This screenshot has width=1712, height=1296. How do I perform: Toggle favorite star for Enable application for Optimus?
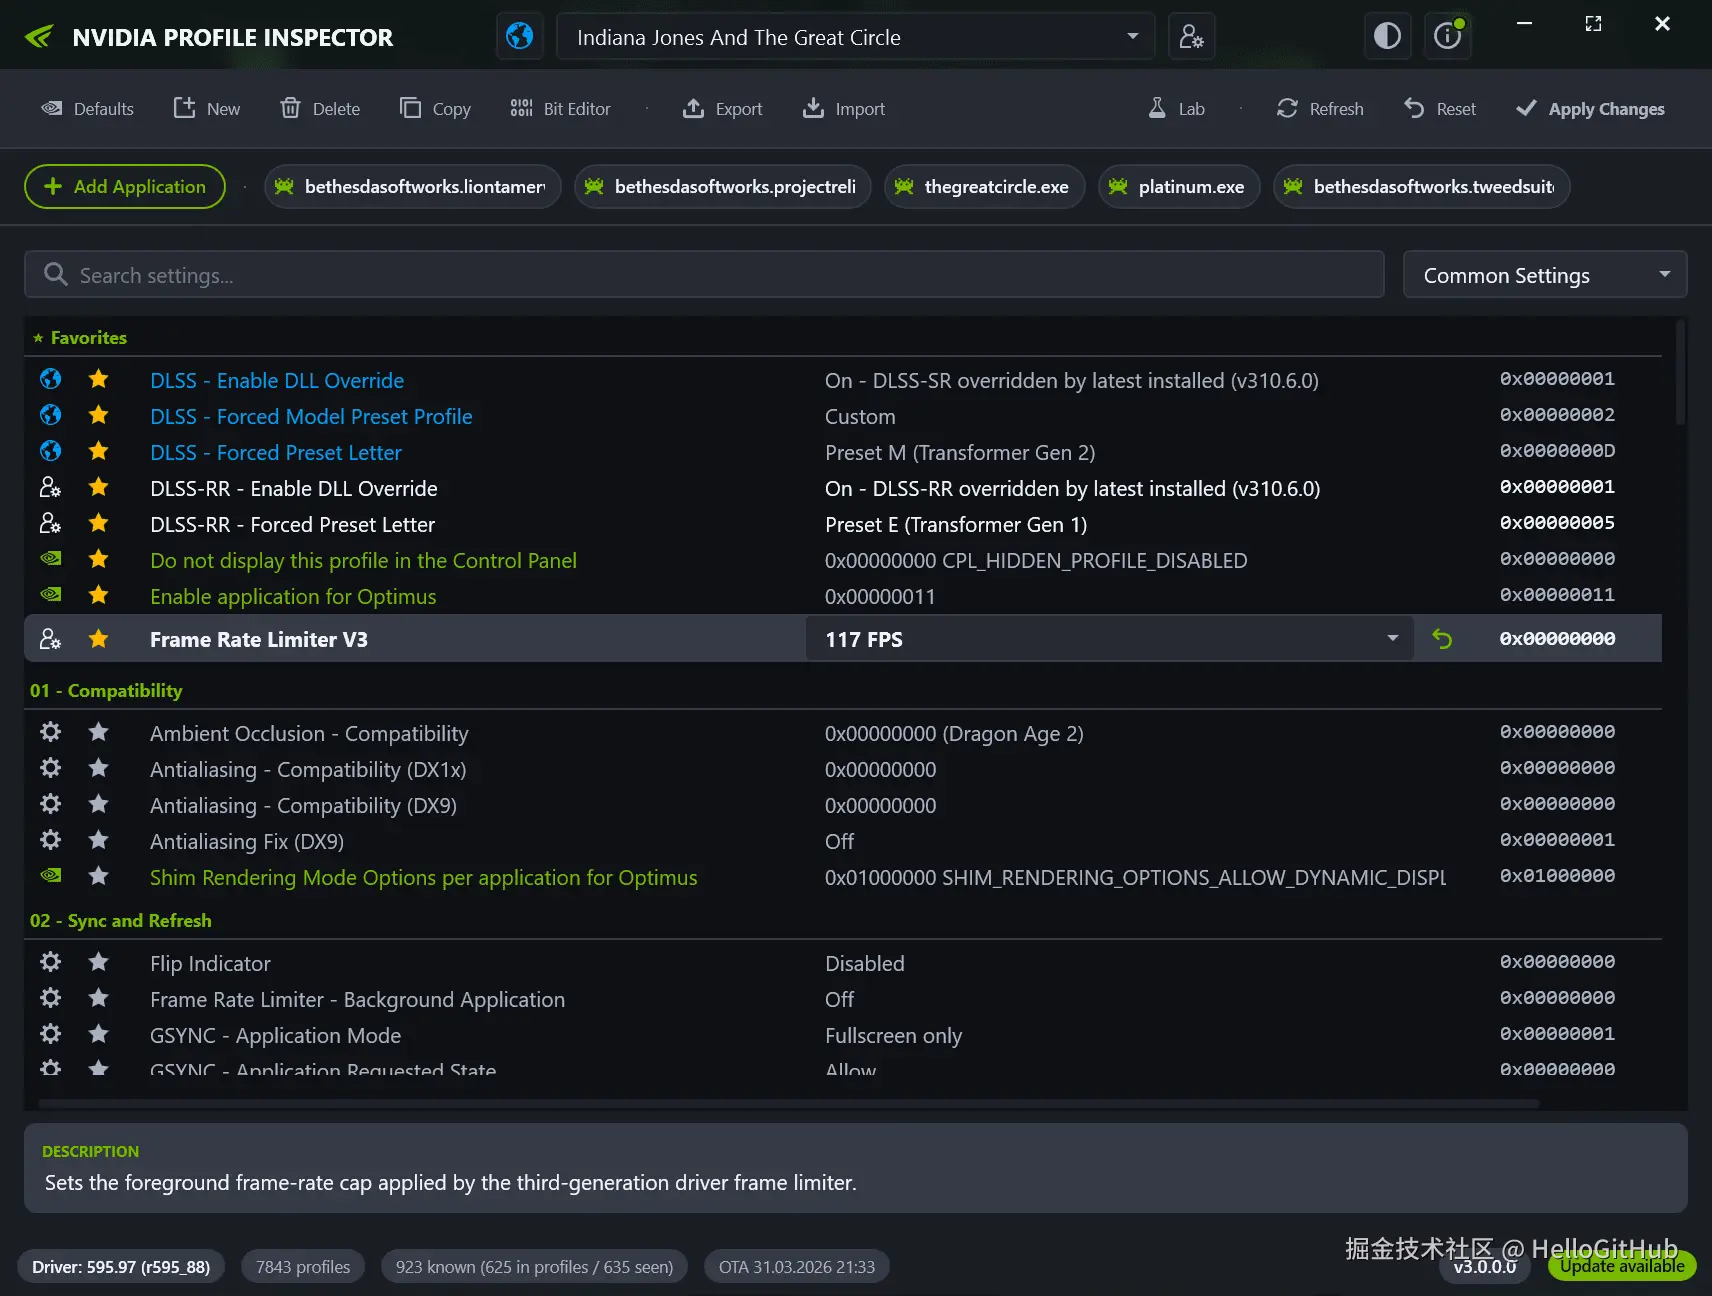(98, 595)
